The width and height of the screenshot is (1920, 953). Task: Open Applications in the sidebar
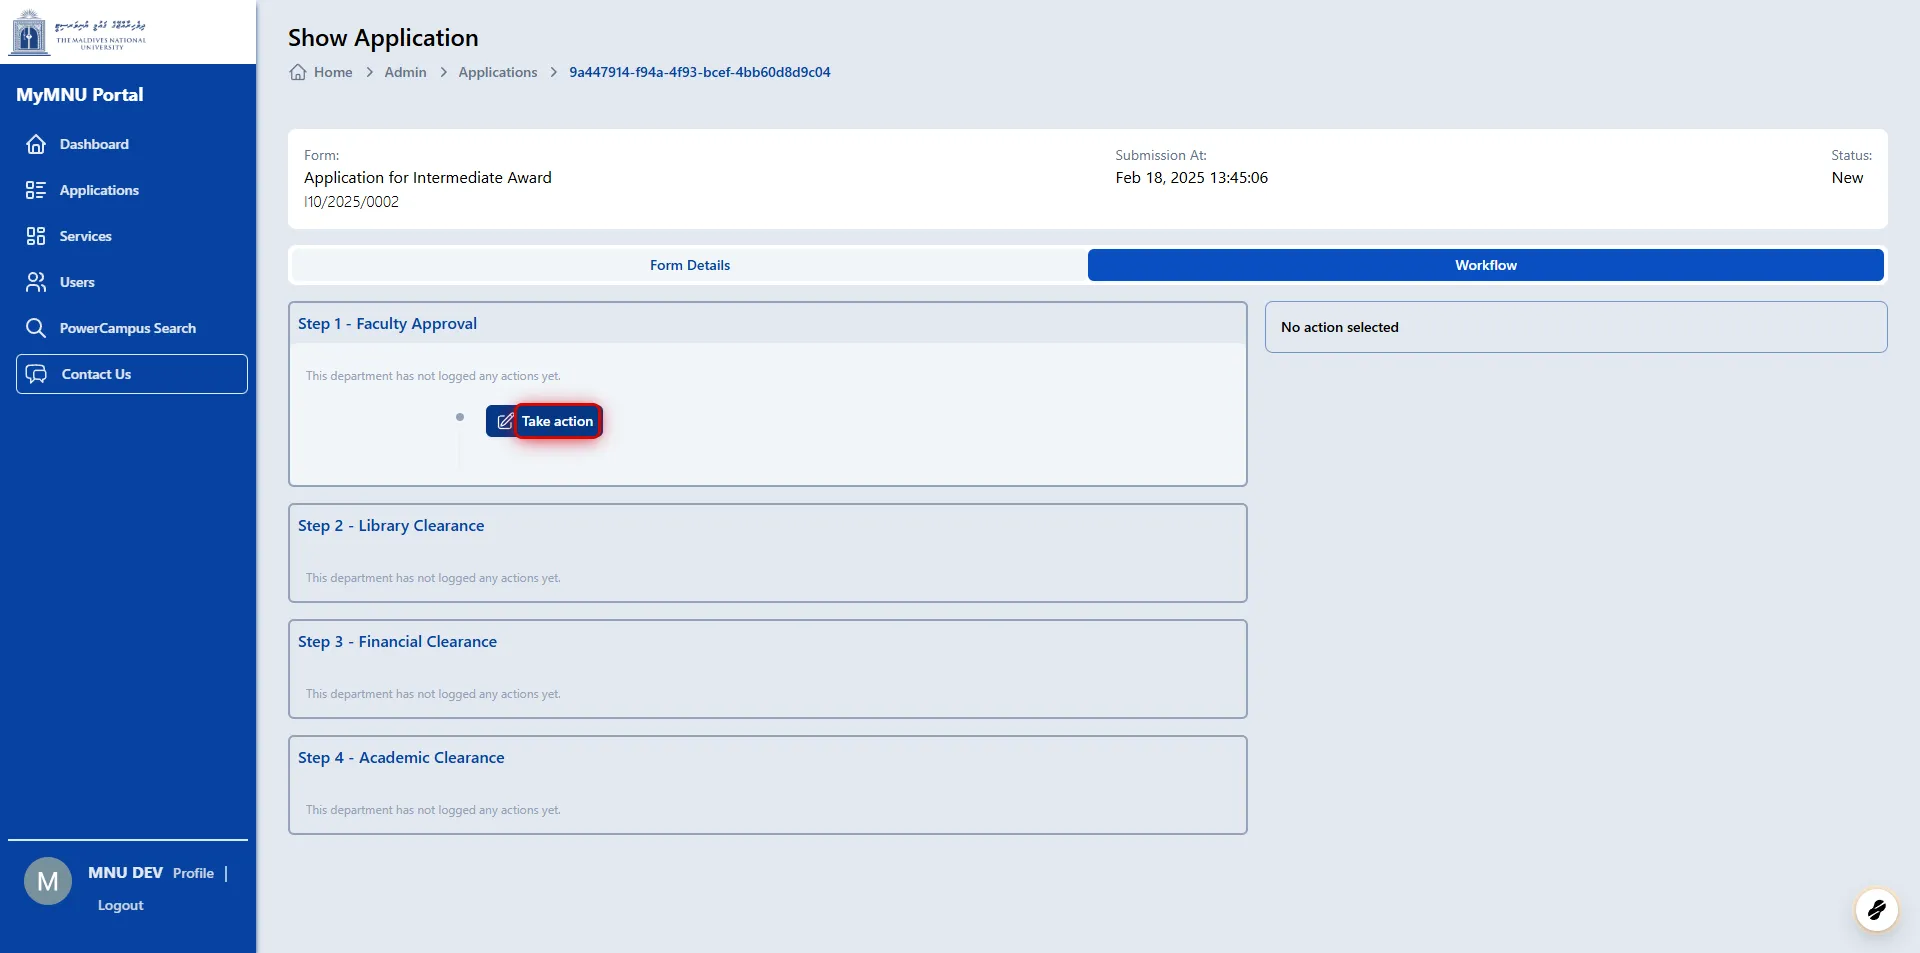(99, 190)
